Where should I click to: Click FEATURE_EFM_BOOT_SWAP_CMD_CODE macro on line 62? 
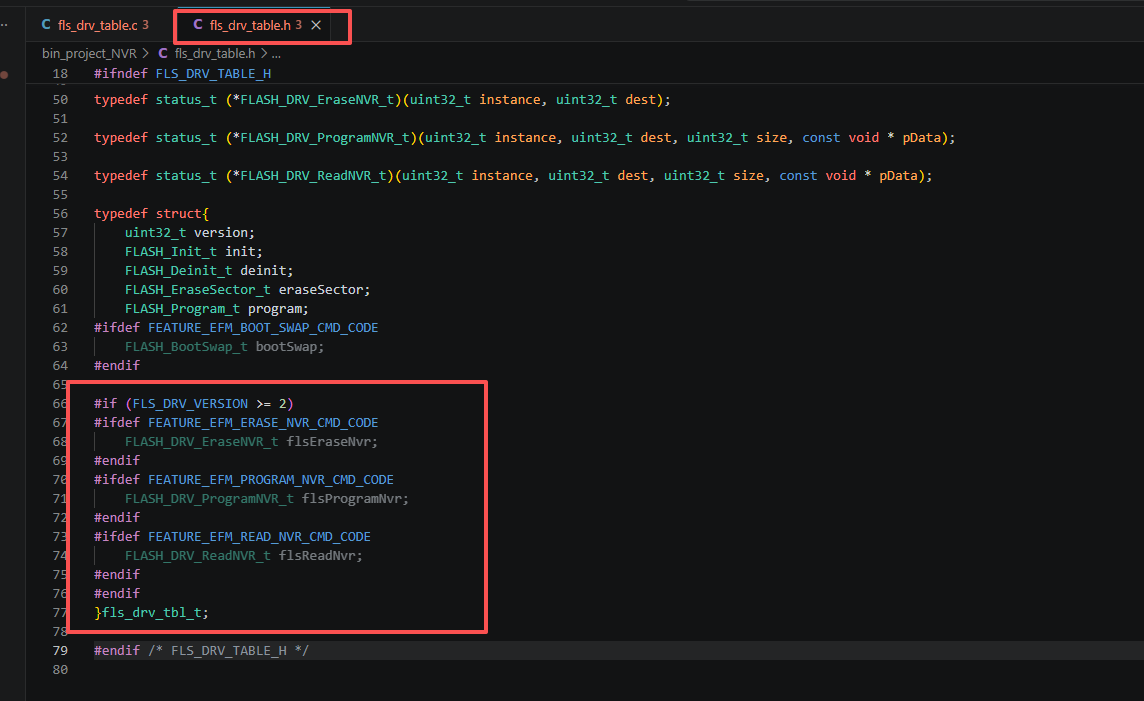tap(263, 328)
